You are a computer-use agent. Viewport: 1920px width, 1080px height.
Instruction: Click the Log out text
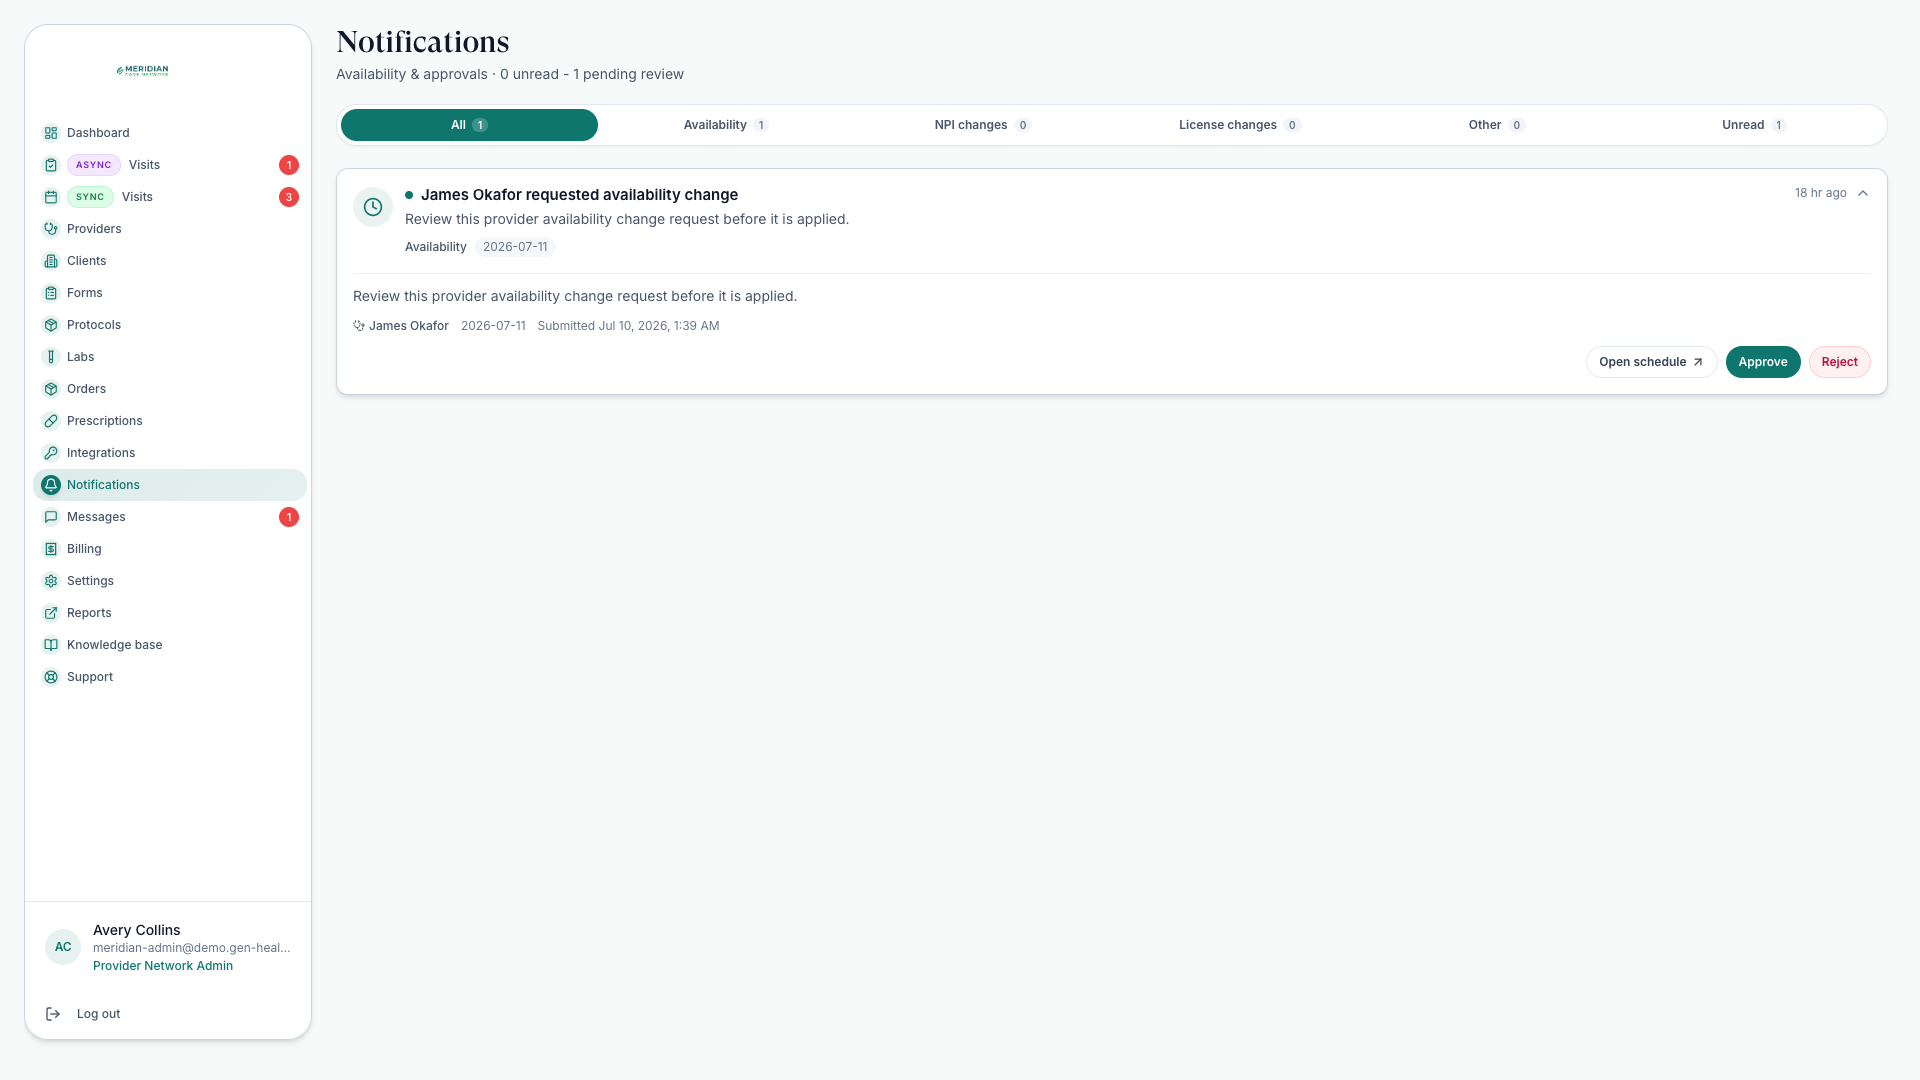tap(98, 1014)
